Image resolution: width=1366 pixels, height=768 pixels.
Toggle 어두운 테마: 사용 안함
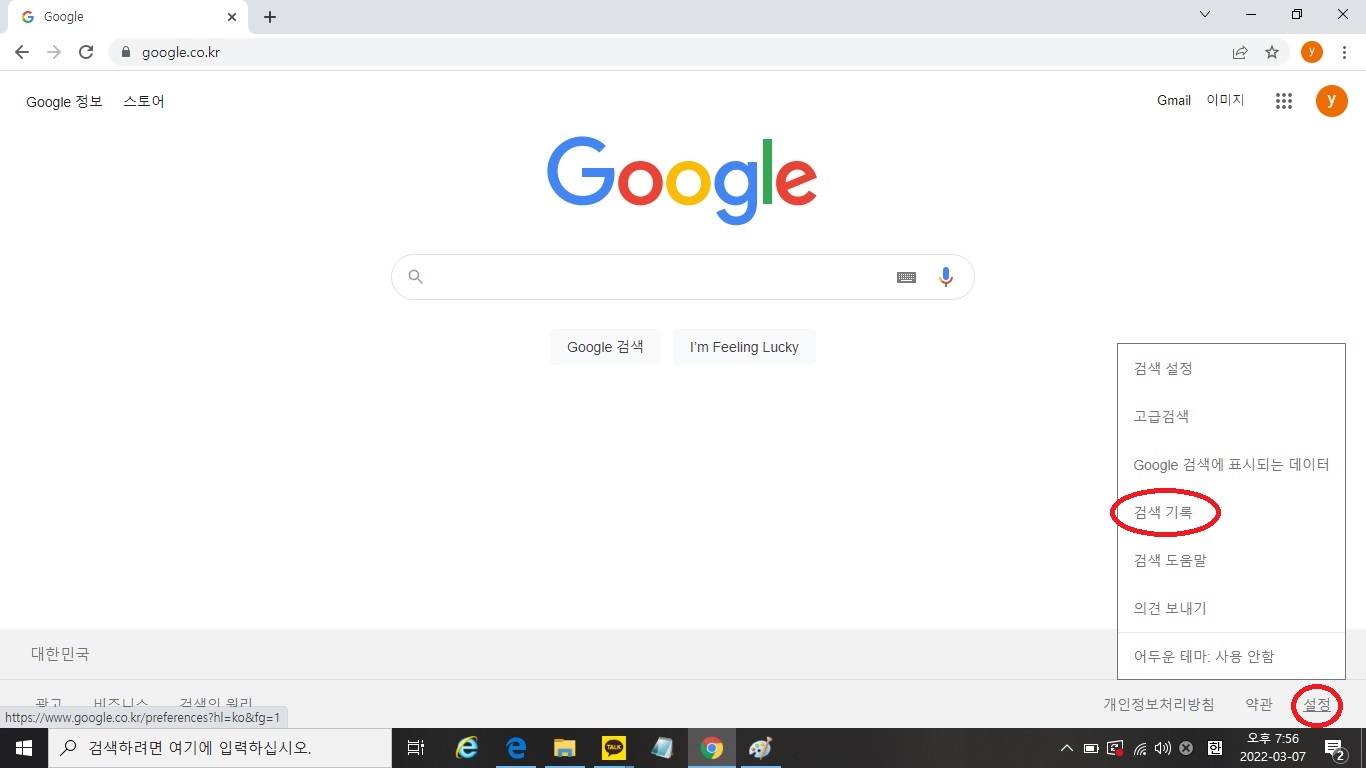pyautogui.click(x=1231, y=656)
